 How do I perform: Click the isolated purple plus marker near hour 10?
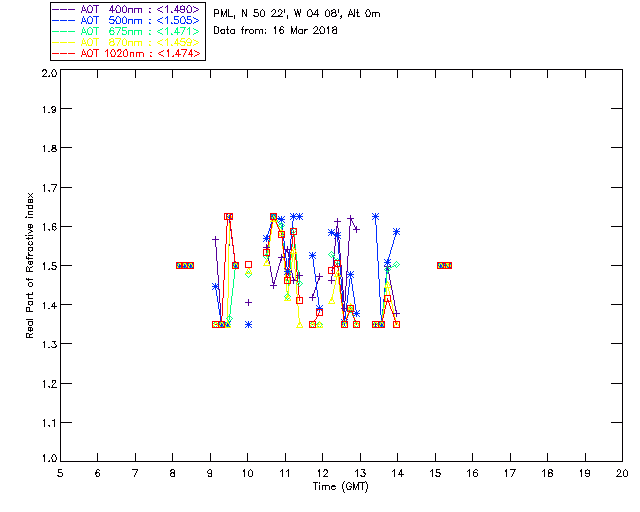point(248,303)
